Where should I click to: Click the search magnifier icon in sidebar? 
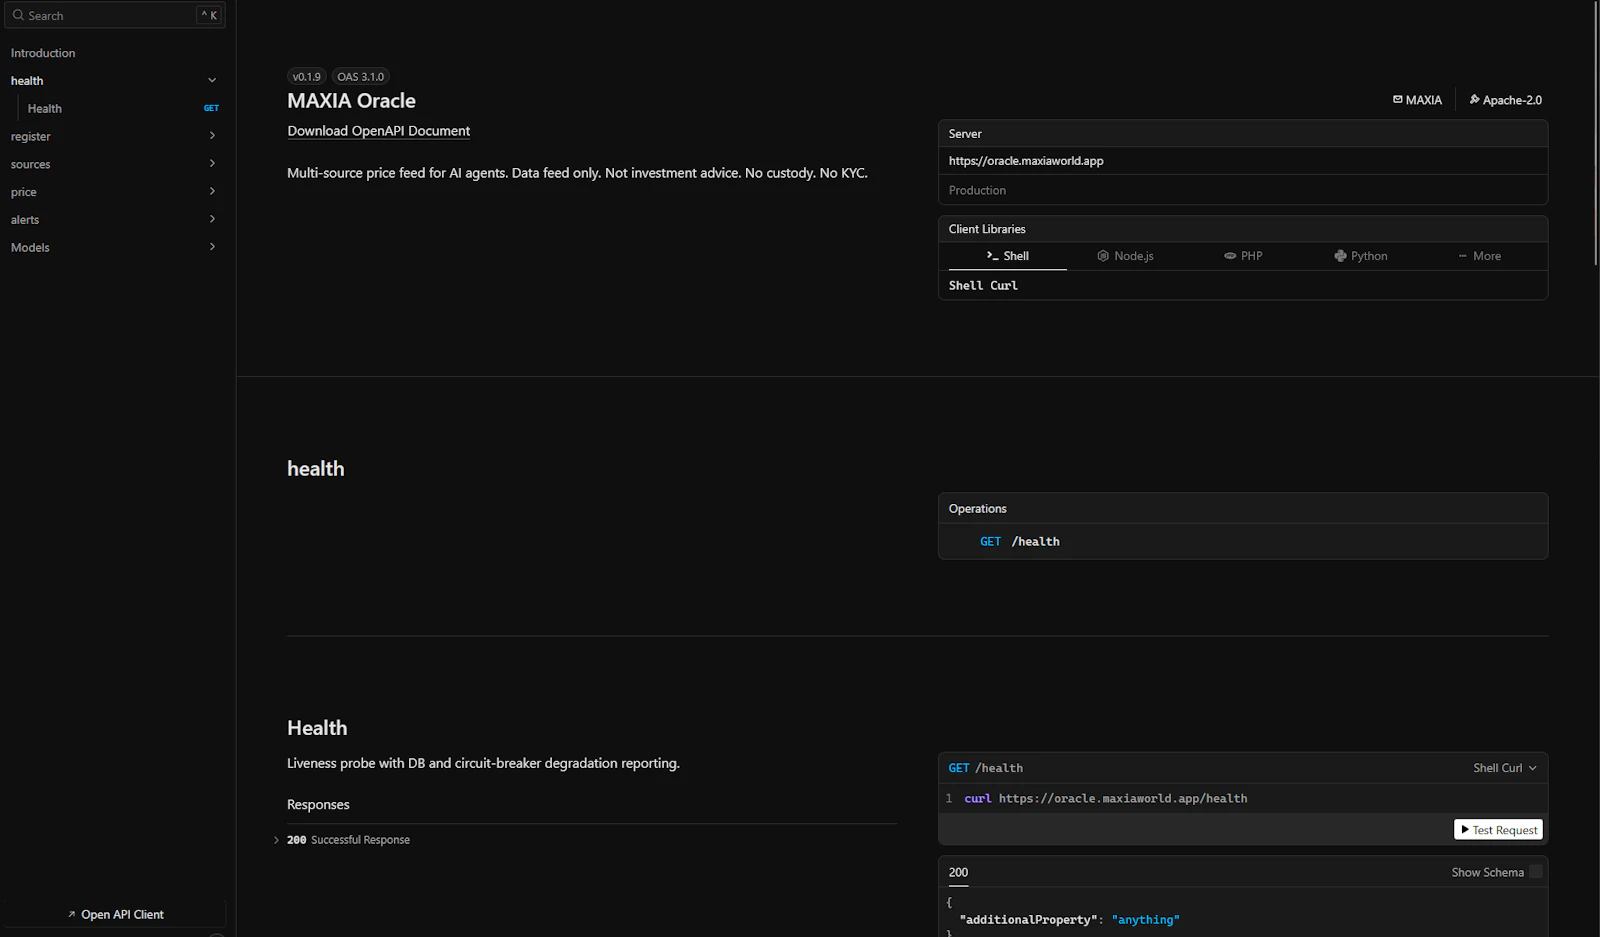[x=17, y=15]
